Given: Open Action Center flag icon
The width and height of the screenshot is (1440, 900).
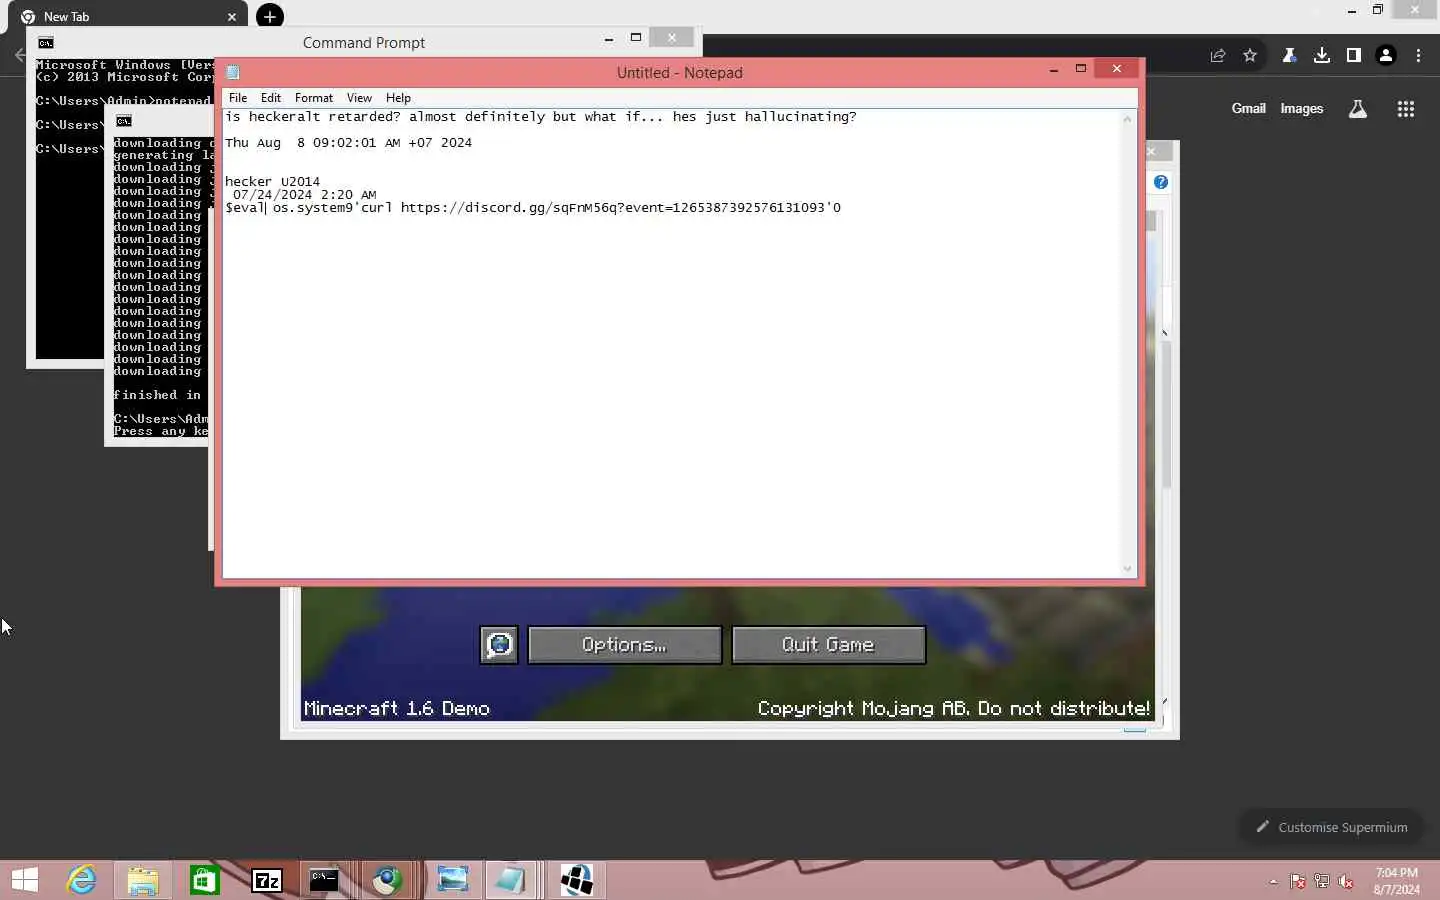Looking at the screenshot, I should click(x=1297, y=881).
